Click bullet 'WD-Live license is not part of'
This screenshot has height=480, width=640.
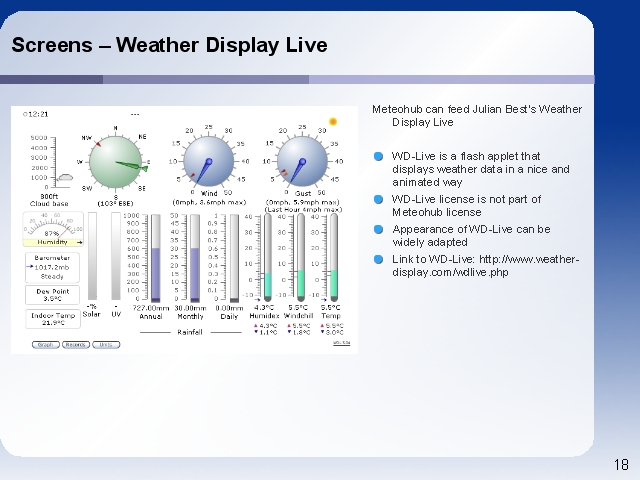467,206
